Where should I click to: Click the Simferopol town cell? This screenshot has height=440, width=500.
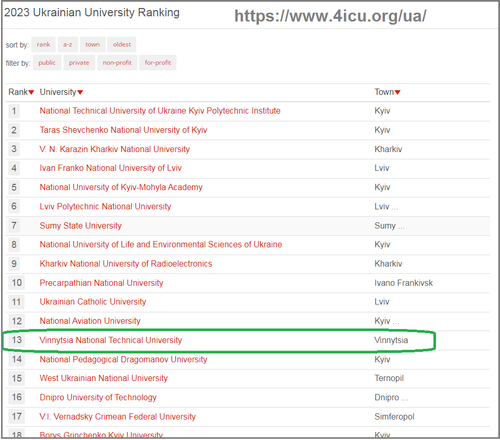tap(394, 417)
